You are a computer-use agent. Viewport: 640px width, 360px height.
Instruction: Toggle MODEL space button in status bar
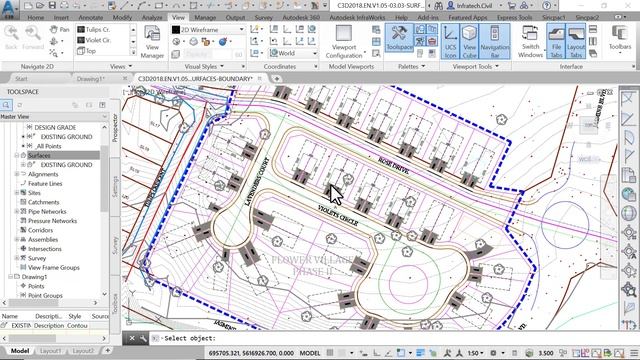(310, 353)
